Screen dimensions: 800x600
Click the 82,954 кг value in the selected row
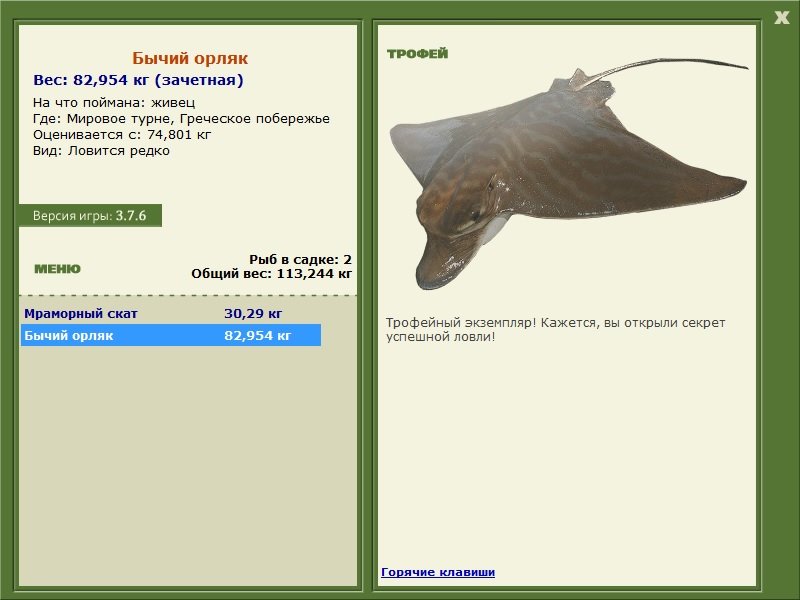coord(258,336)
